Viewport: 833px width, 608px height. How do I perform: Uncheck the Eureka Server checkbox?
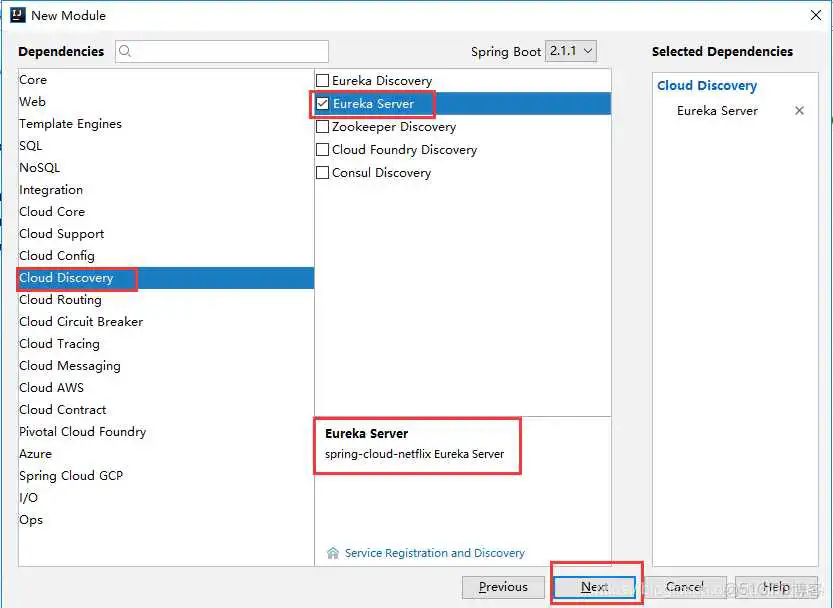[x=323, y=104]
